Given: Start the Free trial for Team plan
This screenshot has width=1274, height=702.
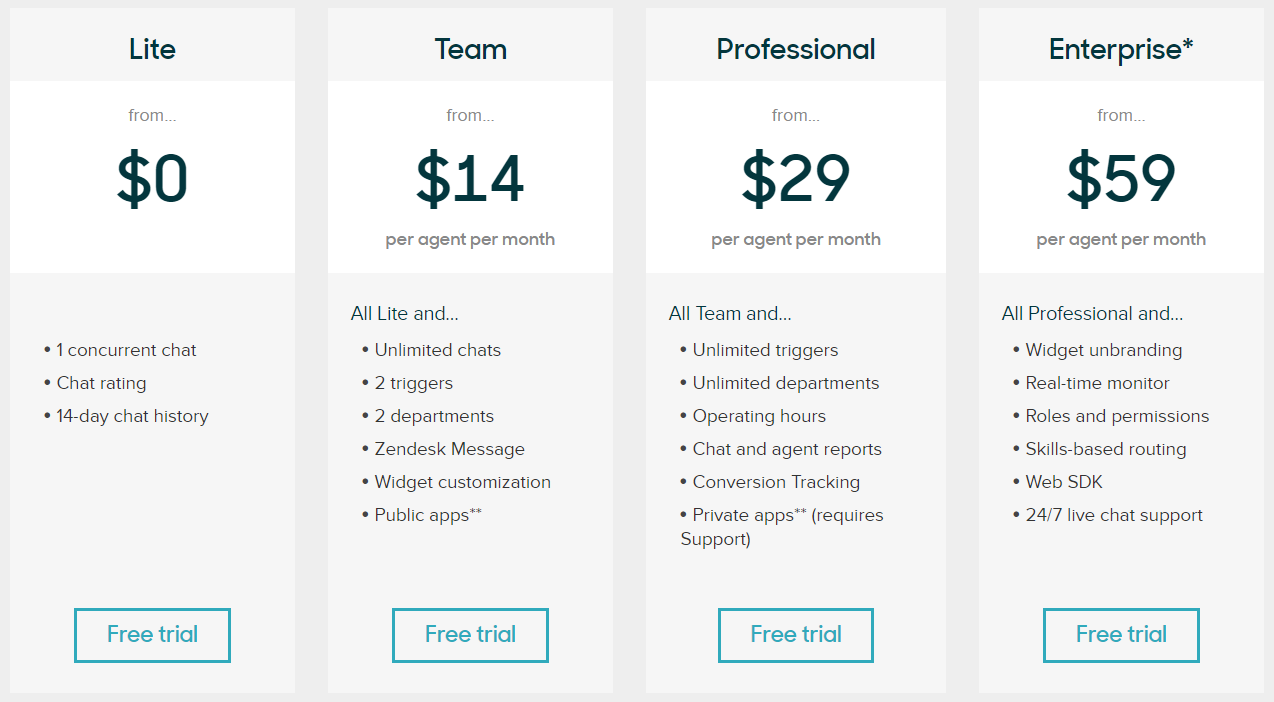Looking at the screenshot, I should point(470,635).
